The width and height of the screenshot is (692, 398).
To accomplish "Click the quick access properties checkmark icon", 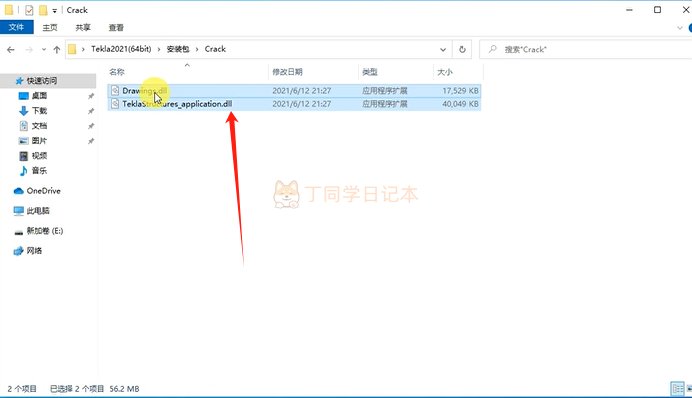I will (x=29, y=10).
